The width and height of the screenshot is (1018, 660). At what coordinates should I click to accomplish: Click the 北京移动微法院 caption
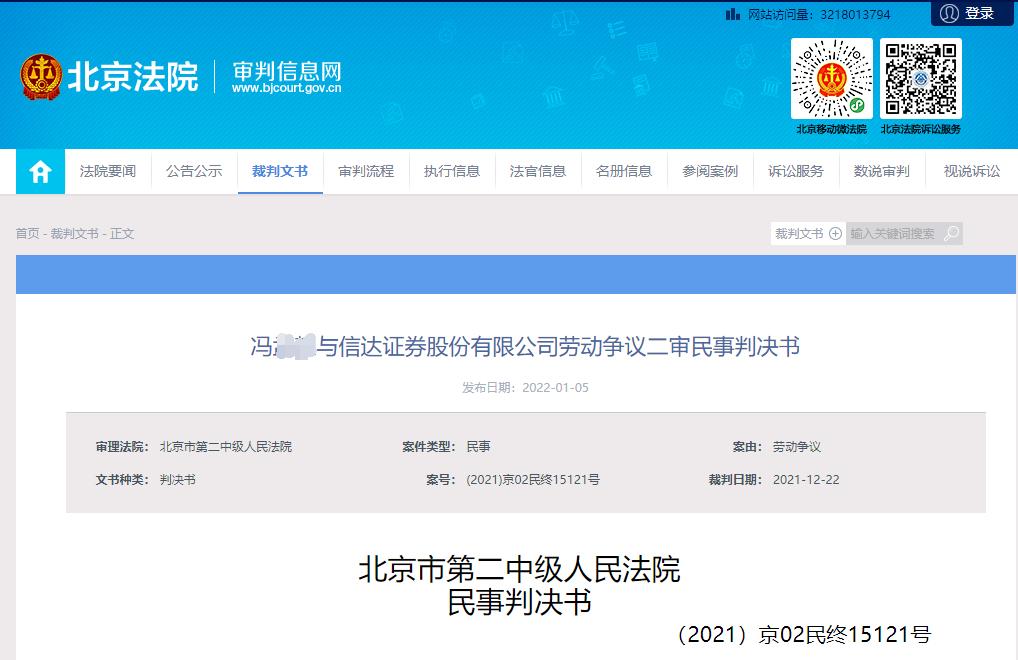pyautogui.click(x=832, y=129)
